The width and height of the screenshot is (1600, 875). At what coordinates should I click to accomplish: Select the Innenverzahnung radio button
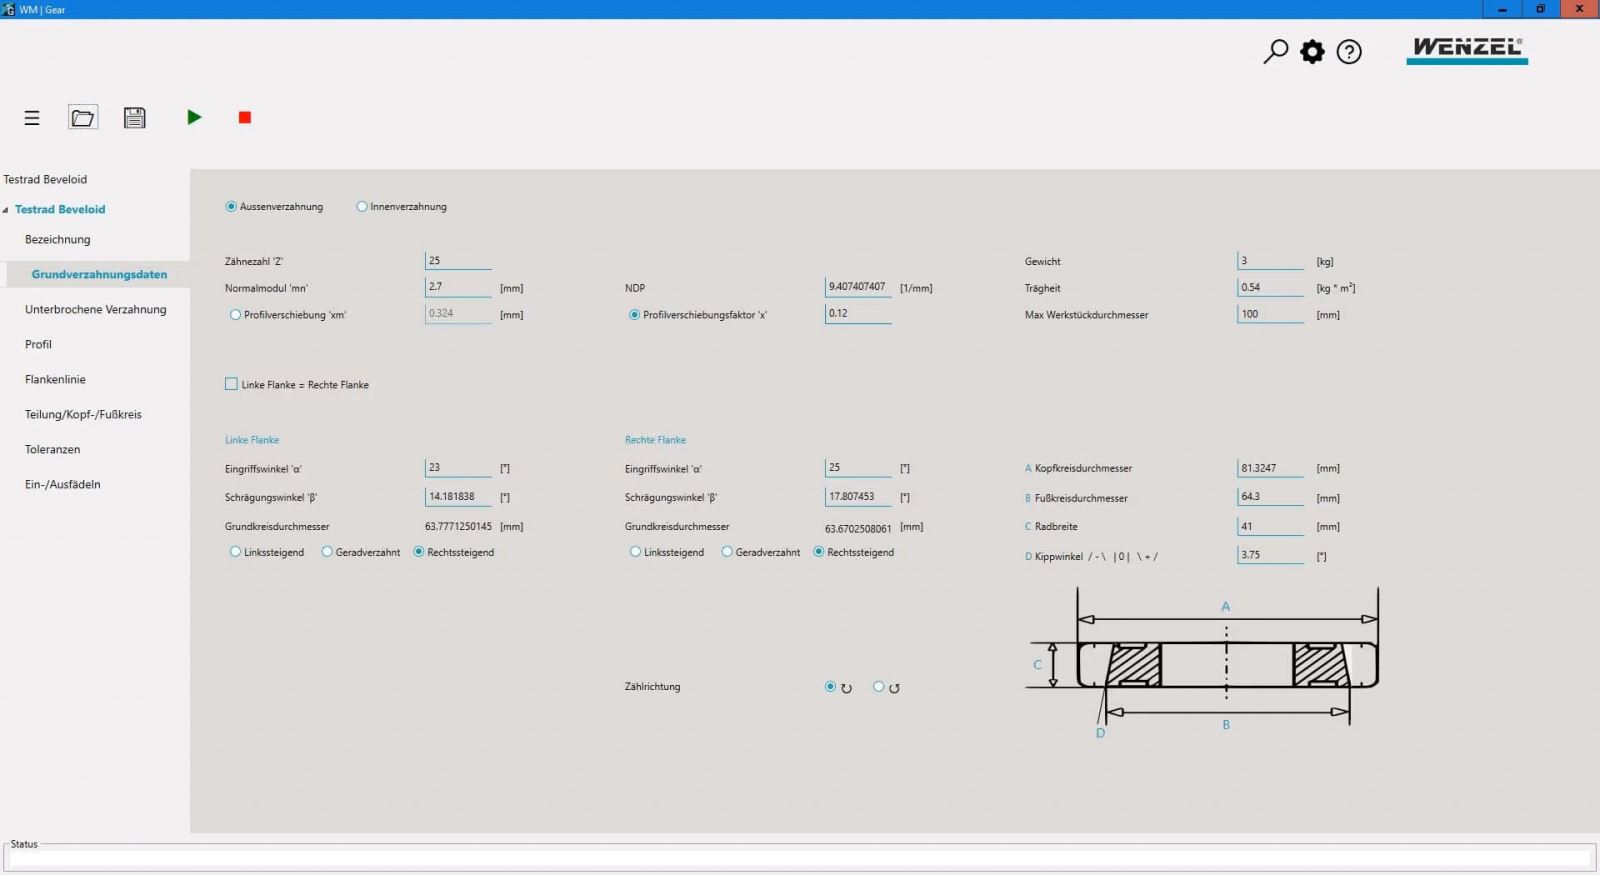click(x=362, y=207)
